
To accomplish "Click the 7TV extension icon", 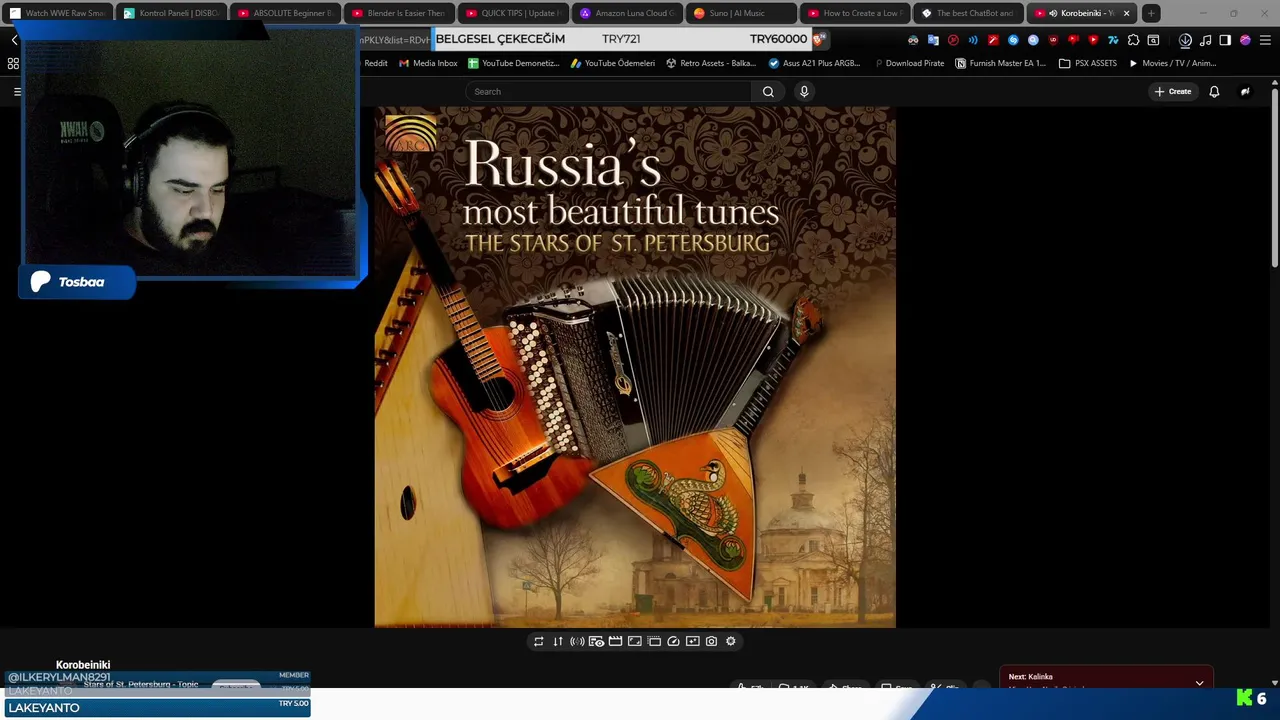I will 1113,40.
